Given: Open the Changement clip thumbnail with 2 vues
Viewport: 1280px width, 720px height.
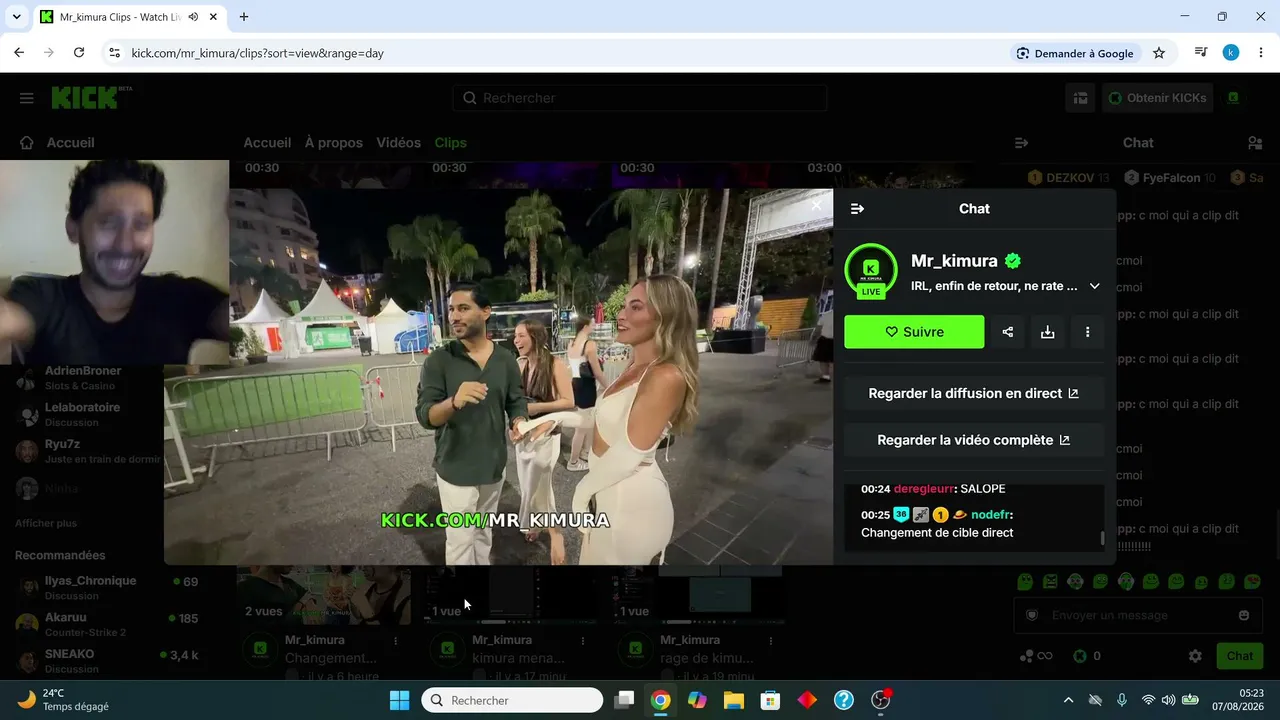Looking at the screenshot, I should pos(324,595).
